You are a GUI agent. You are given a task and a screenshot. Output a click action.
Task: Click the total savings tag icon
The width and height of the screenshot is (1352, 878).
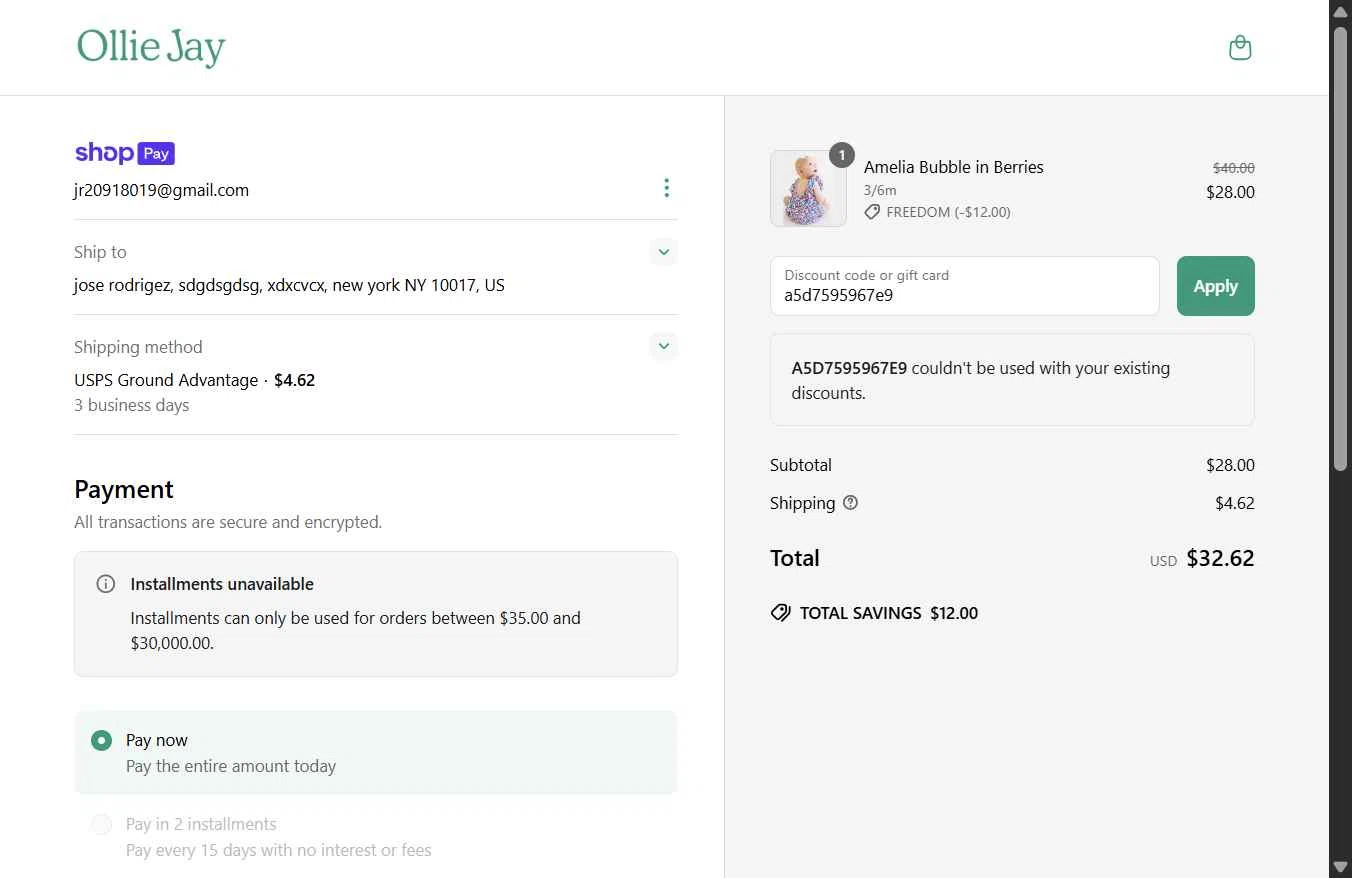pyautogui.click(x=780, y=613)
